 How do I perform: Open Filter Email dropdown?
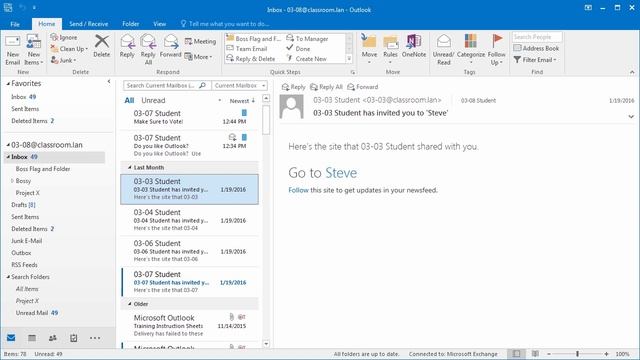coord(535,60)
